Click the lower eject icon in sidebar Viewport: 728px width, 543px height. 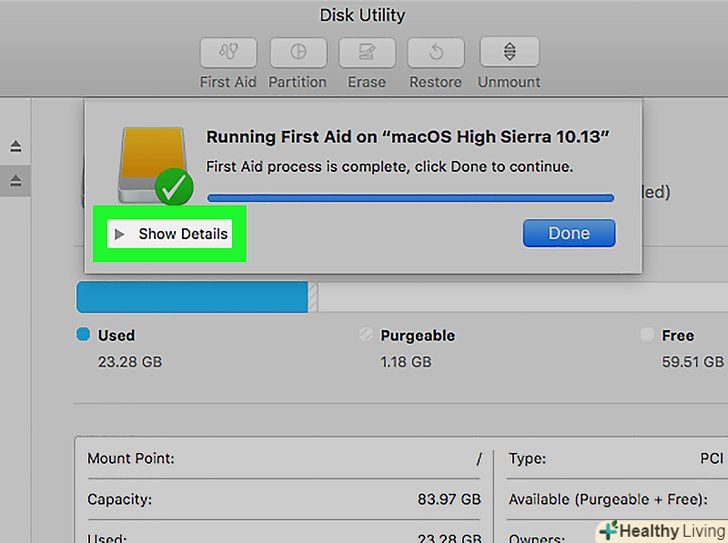[15, 180]
